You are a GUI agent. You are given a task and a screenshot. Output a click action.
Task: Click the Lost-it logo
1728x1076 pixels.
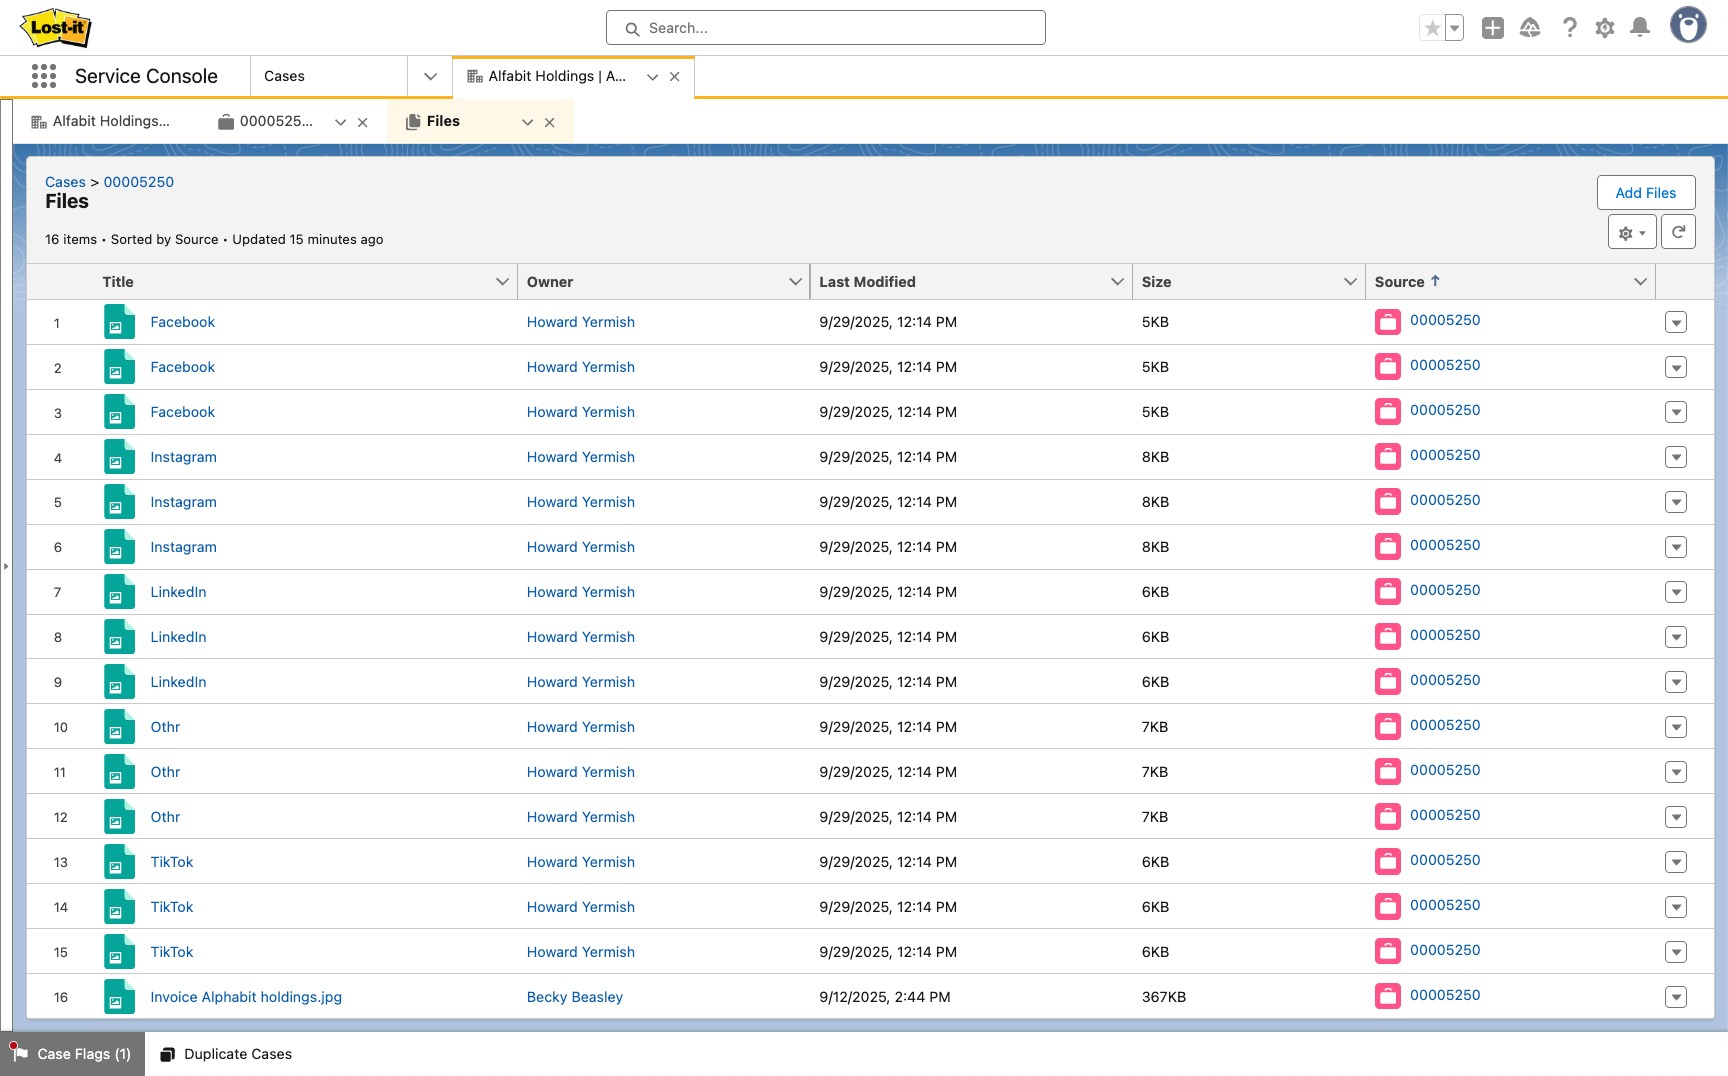click(55, 27)
